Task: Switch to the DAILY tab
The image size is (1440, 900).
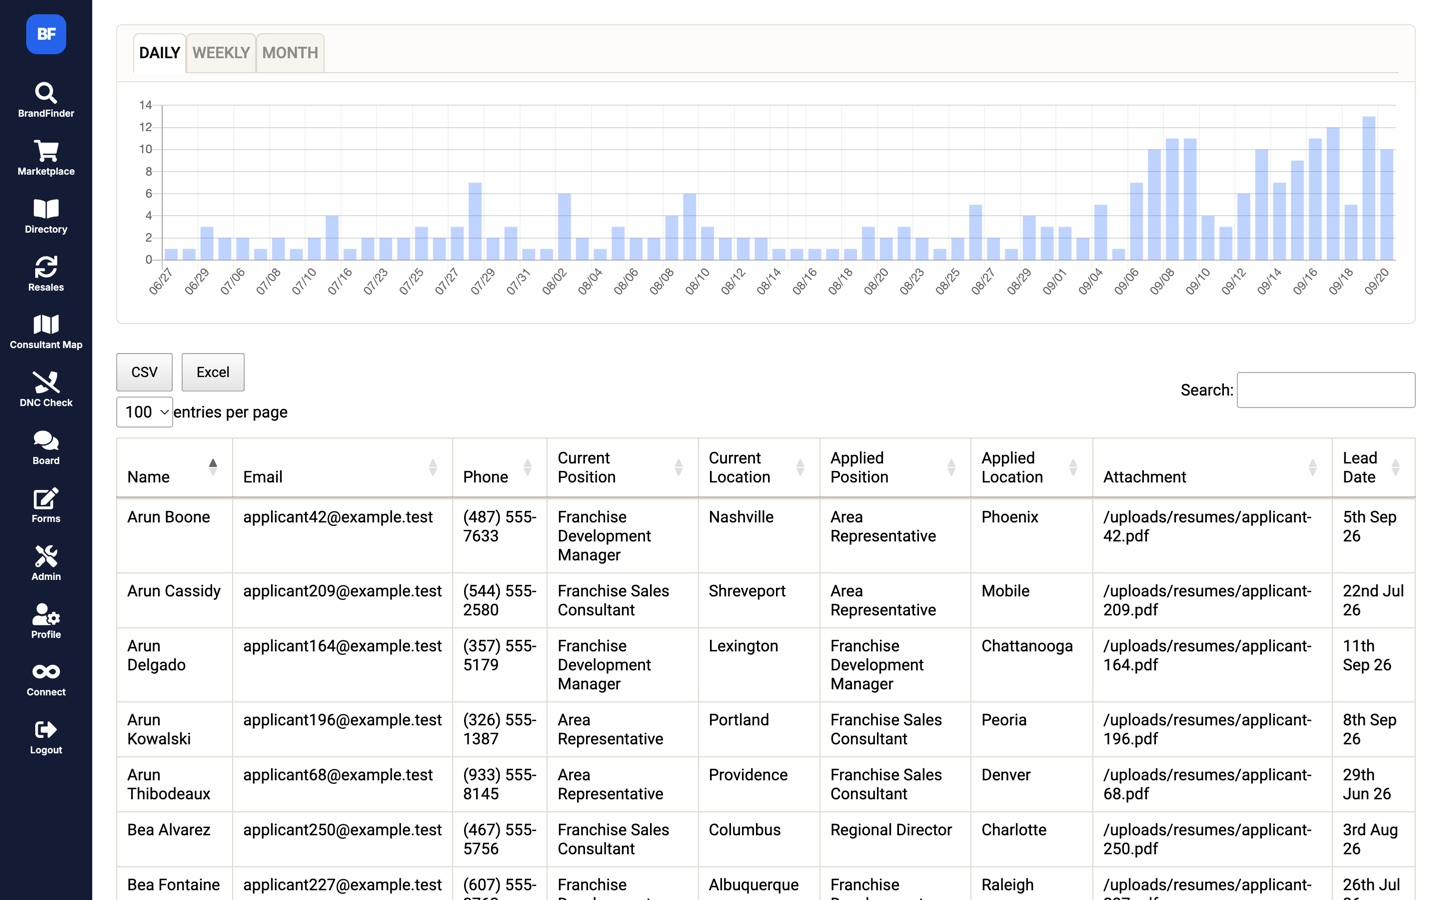Action: tap(159, 53)
